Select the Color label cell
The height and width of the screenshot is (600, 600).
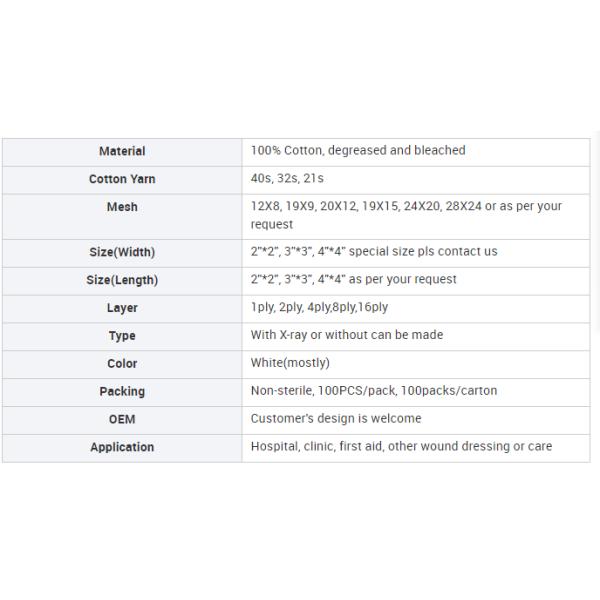tap(122, 364)
